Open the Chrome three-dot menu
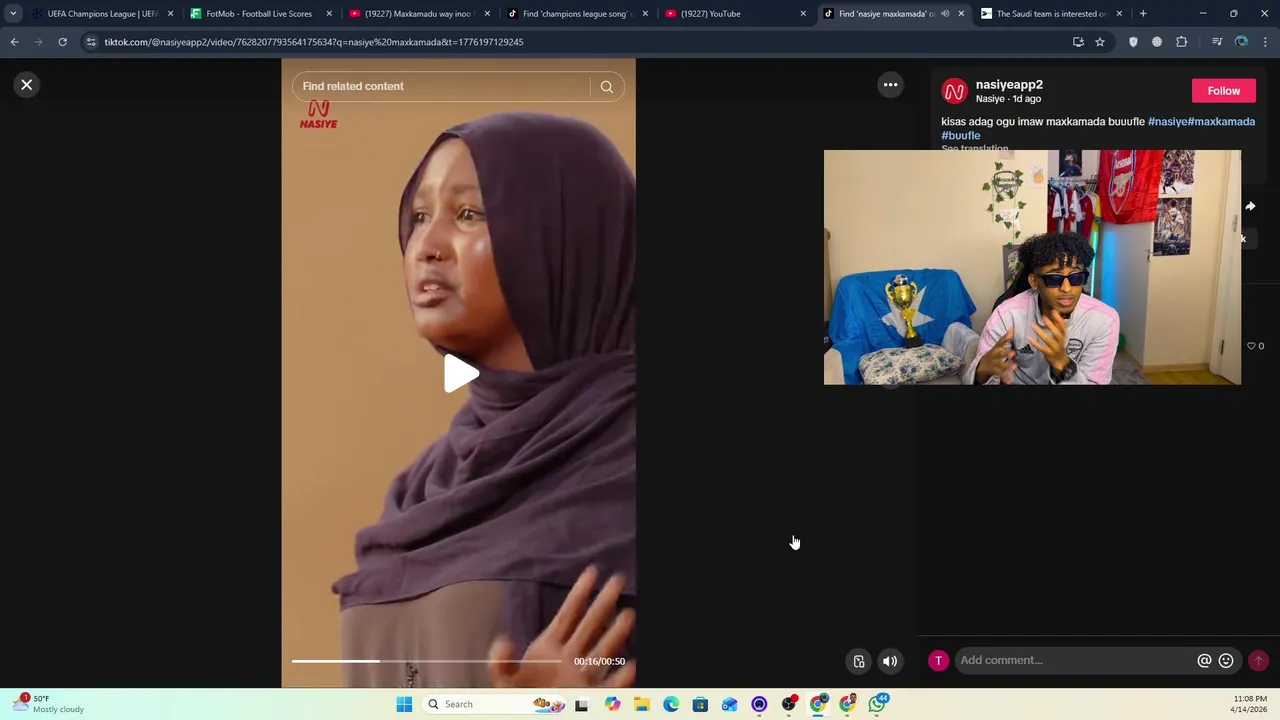Screen dimensions: 1280x720 [1266, 42]
